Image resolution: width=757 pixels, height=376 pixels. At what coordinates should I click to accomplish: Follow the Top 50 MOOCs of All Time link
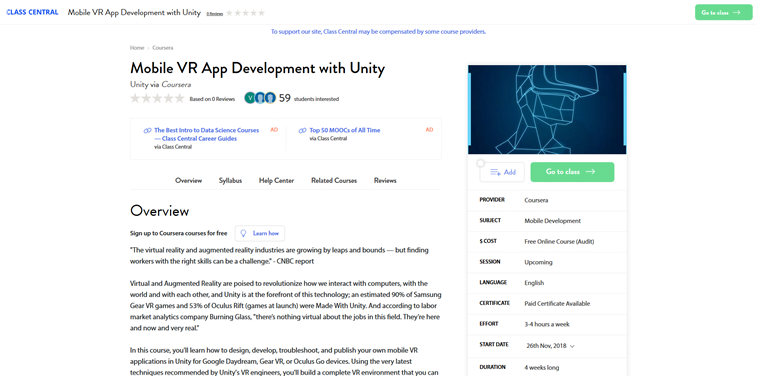[345, 130]
